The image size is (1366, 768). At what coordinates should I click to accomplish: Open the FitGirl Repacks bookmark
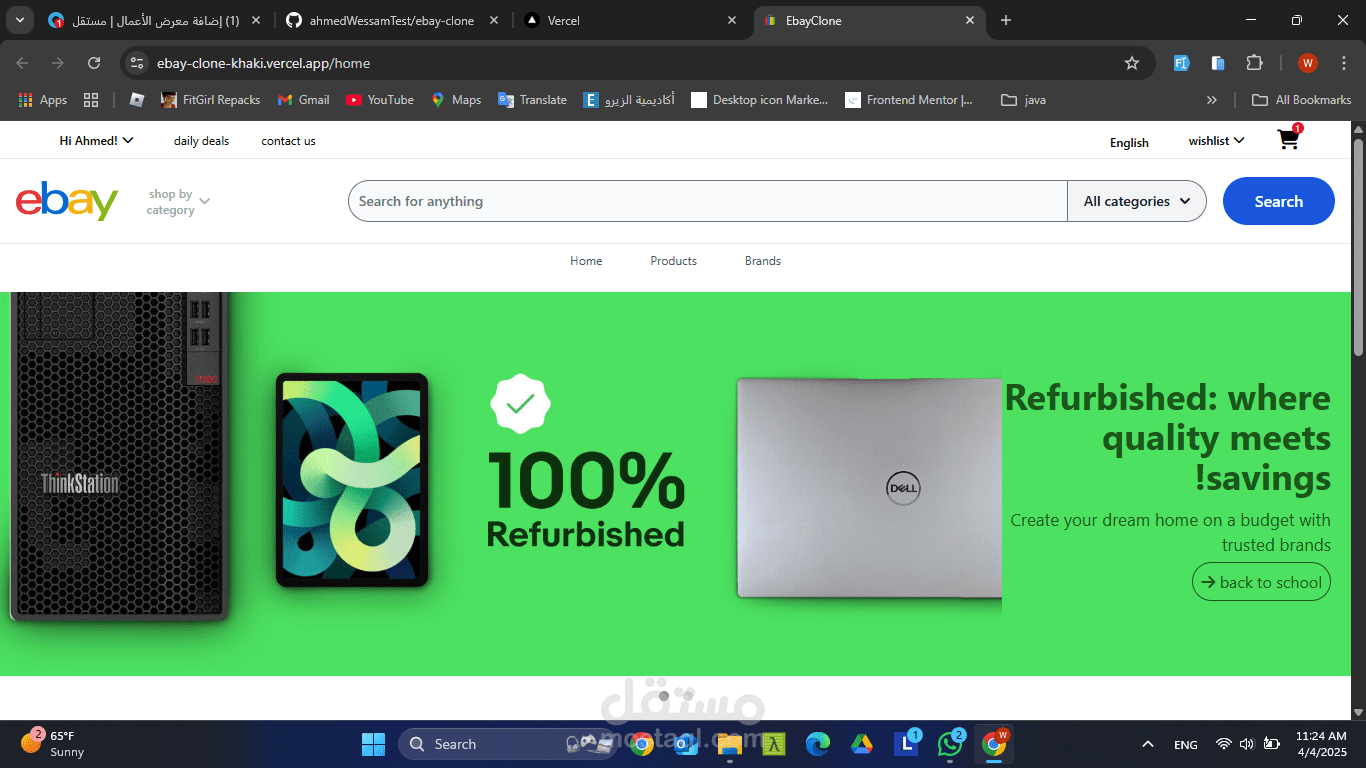(x=210, y=100)
